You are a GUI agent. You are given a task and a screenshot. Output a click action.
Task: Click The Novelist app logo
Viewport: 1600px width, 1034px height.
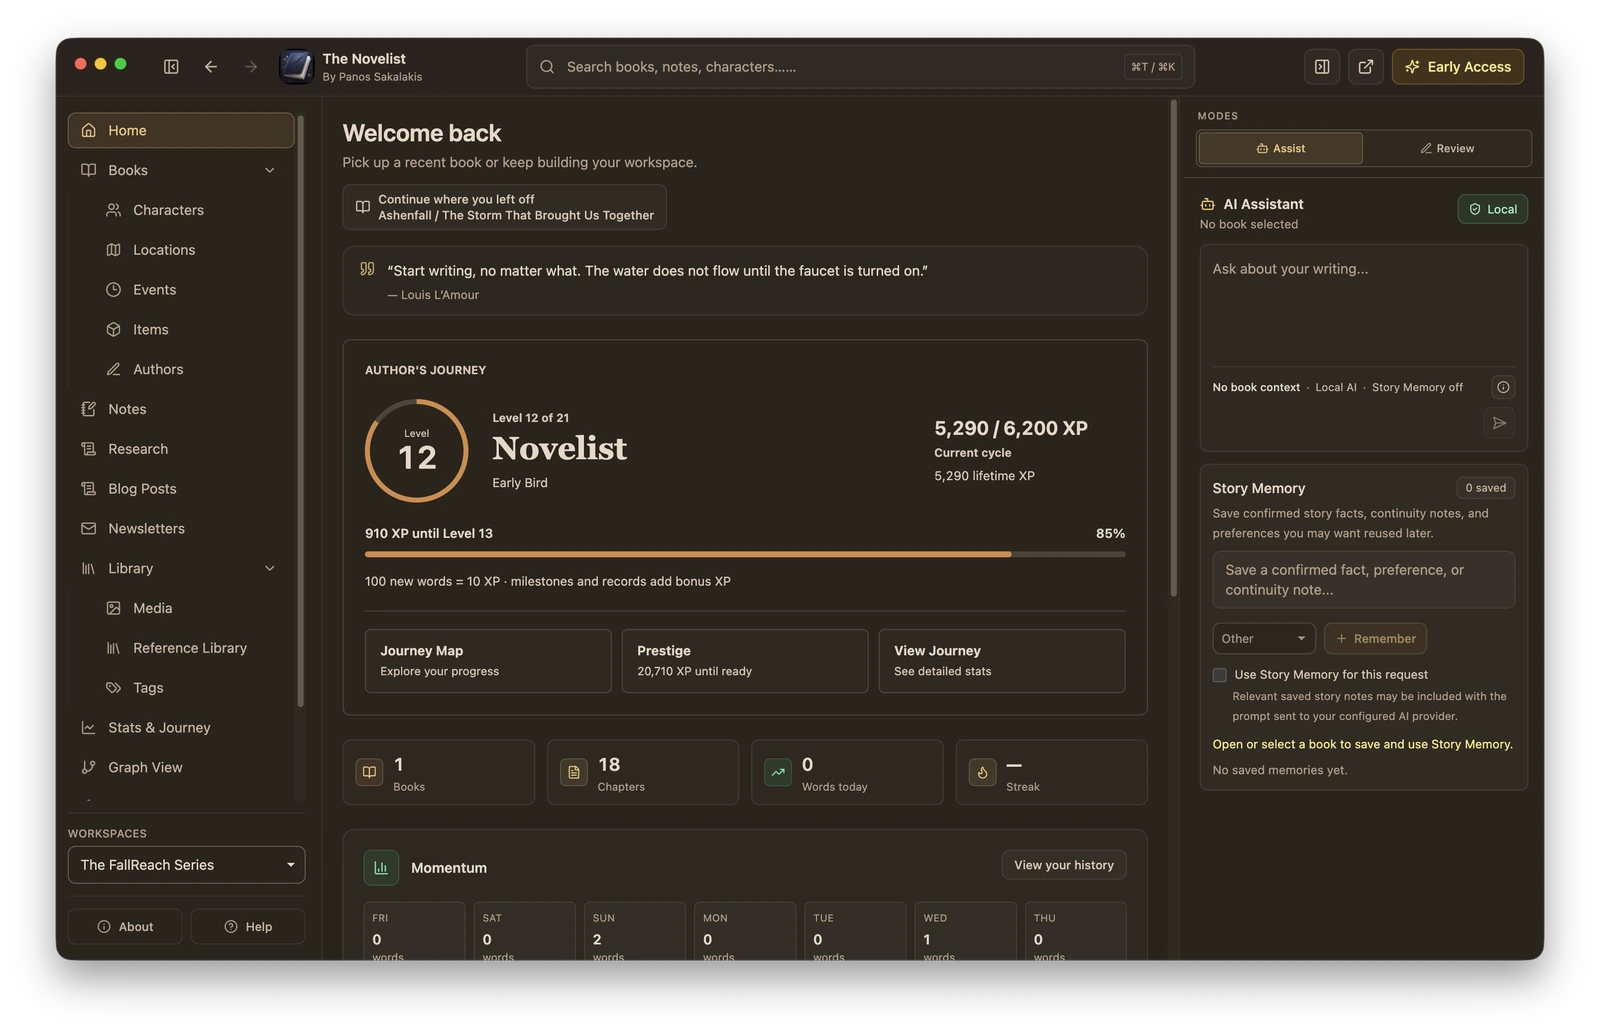pyautogui.click(x=296, y=67)
